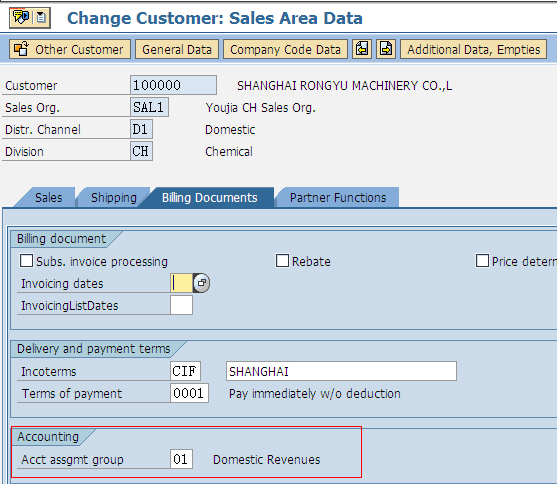Tick the Rebate checkbox
557x484 pixels.
point(282,260)
